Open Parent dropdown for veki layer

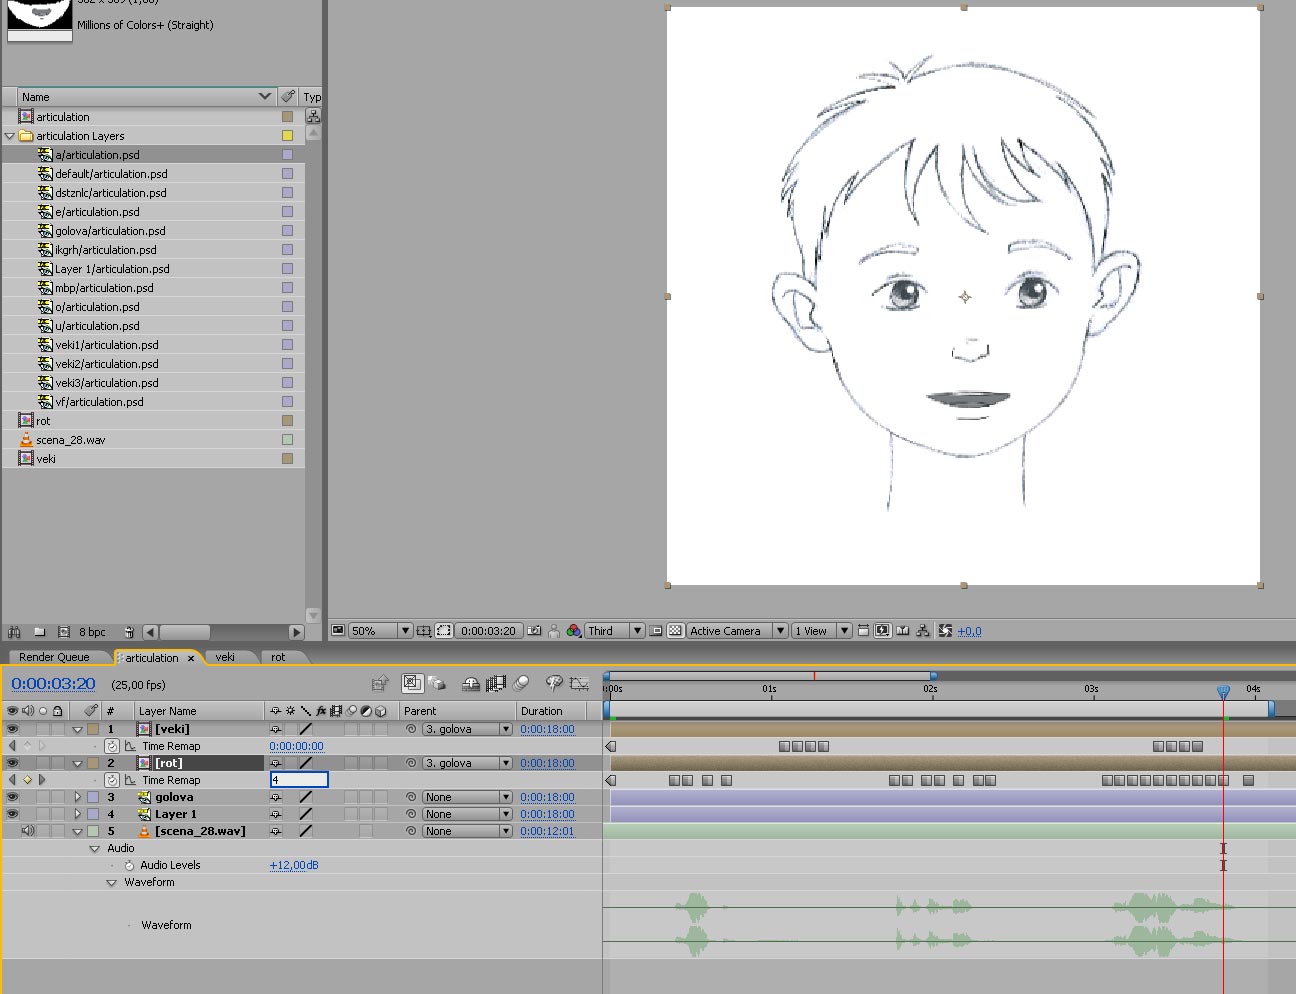click(467, 729)
